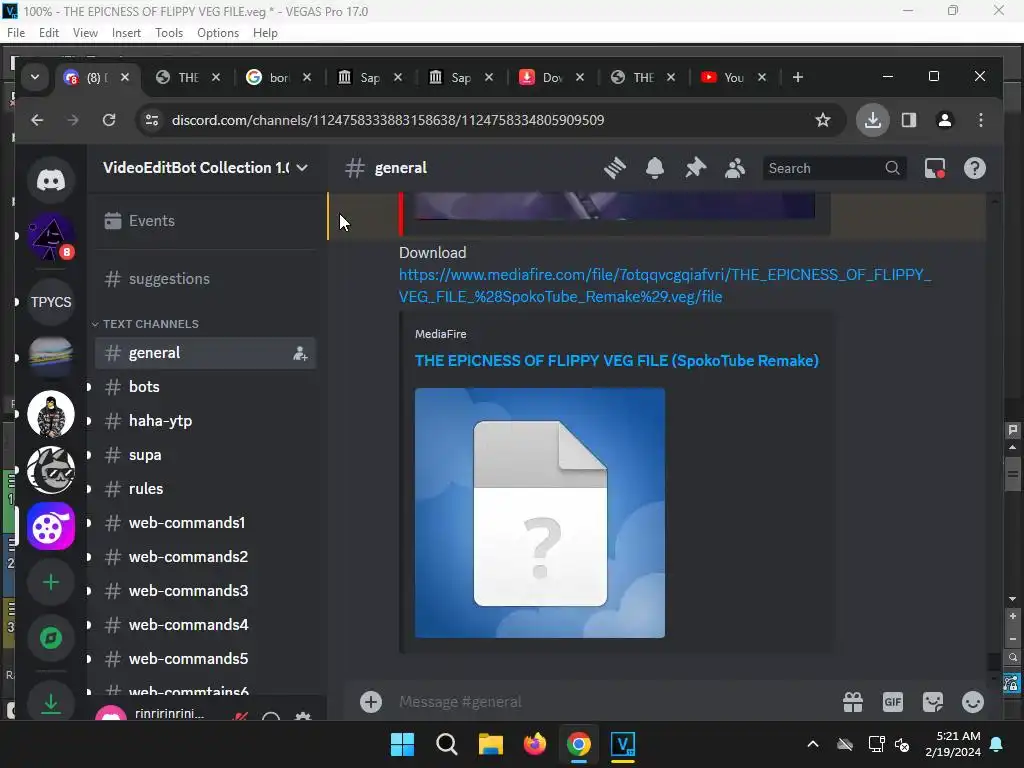Open Windows Start menu
Screen dimensions: 1024x768
[402, 744]
